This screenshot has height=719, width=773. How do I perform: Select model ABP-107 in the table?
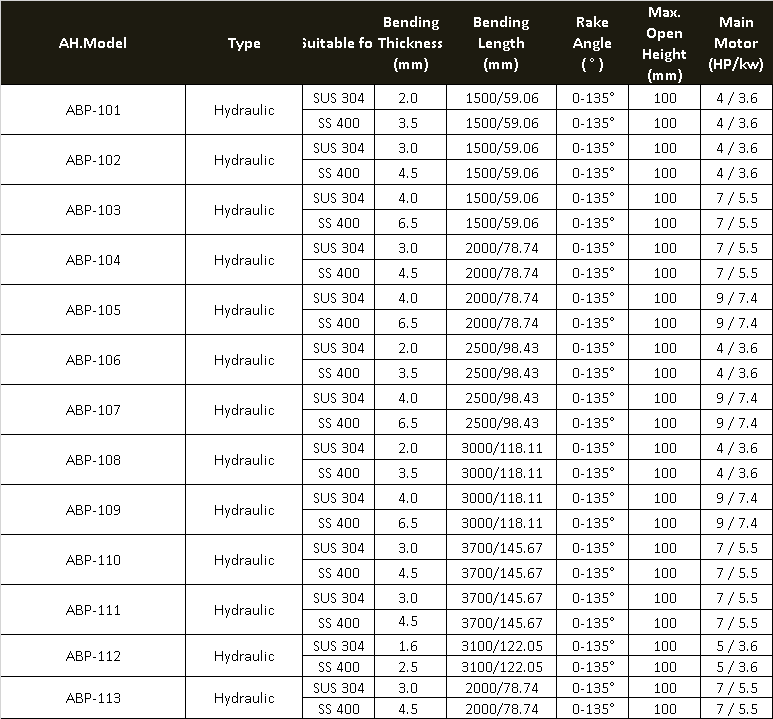point(93,410)
